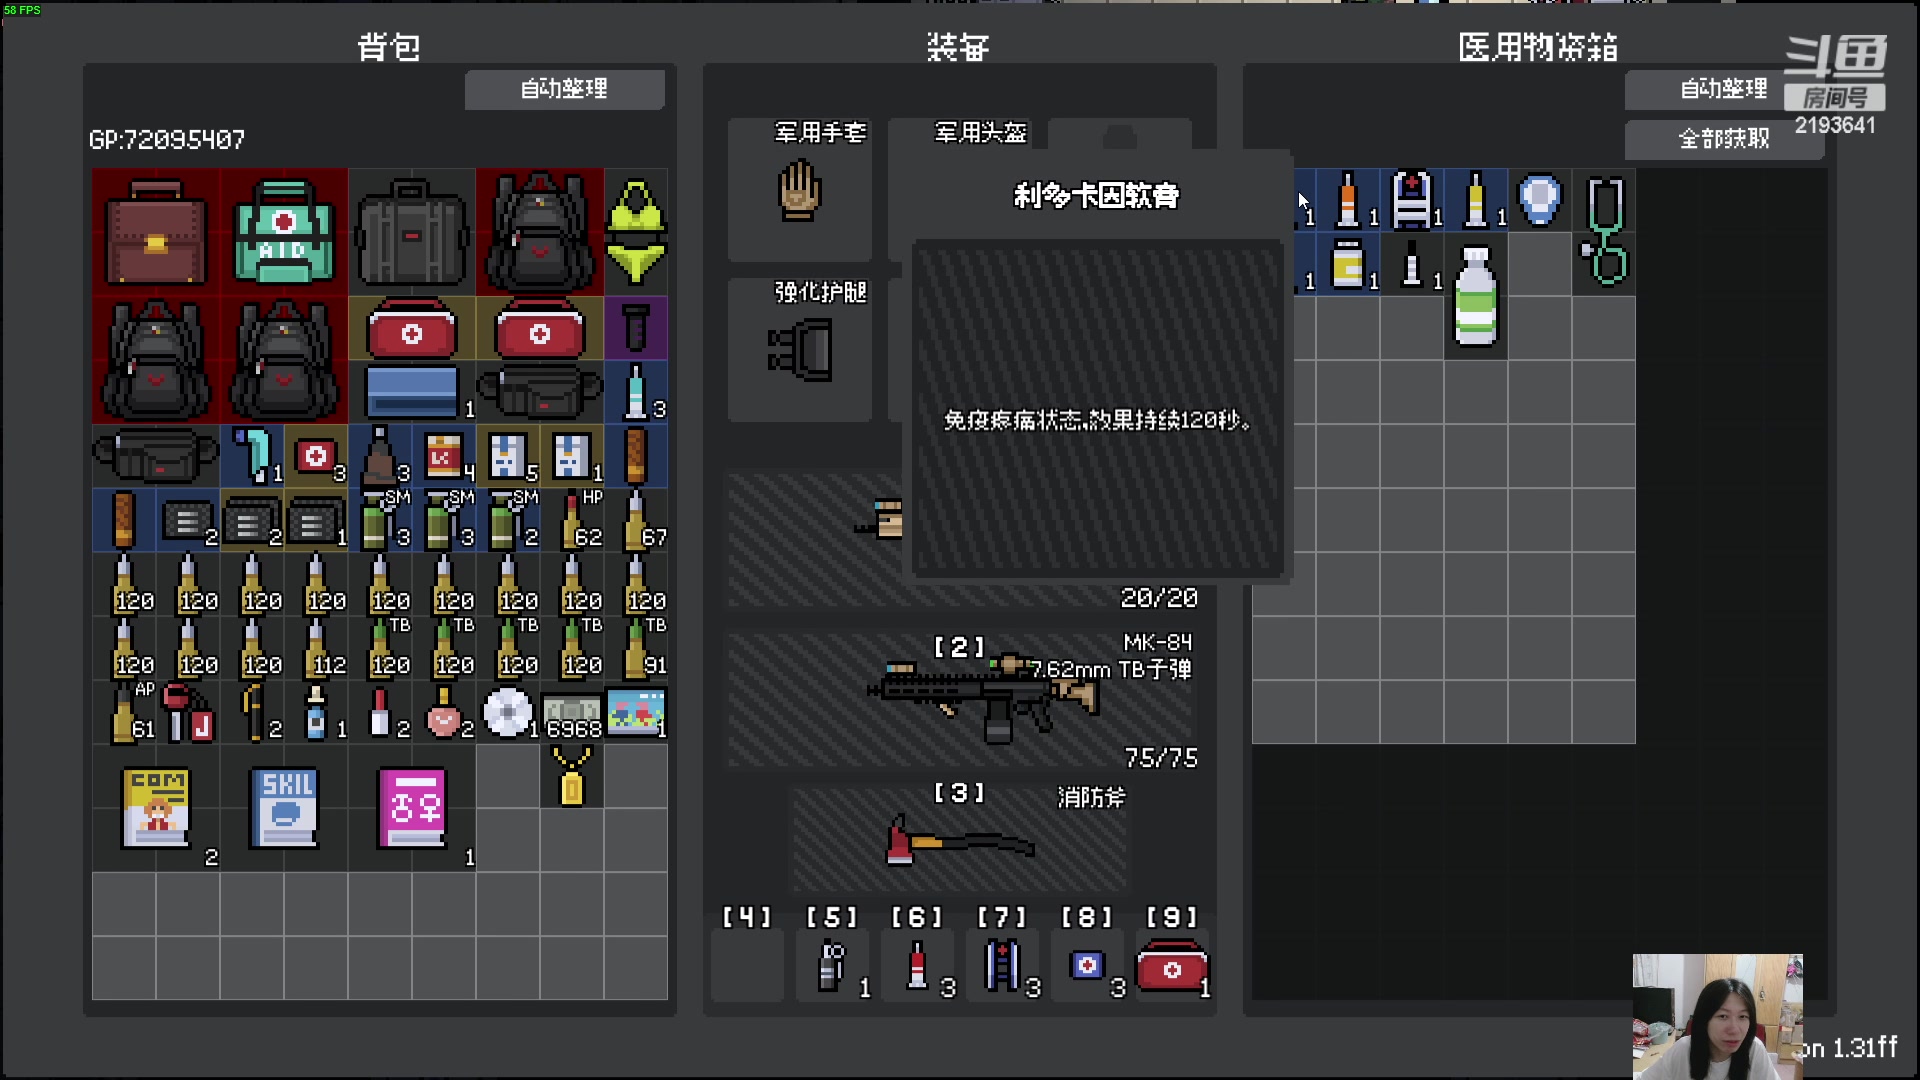Select the 6968 cash stack
This screenshot has width=1920, height=1080.
point(573,712)
